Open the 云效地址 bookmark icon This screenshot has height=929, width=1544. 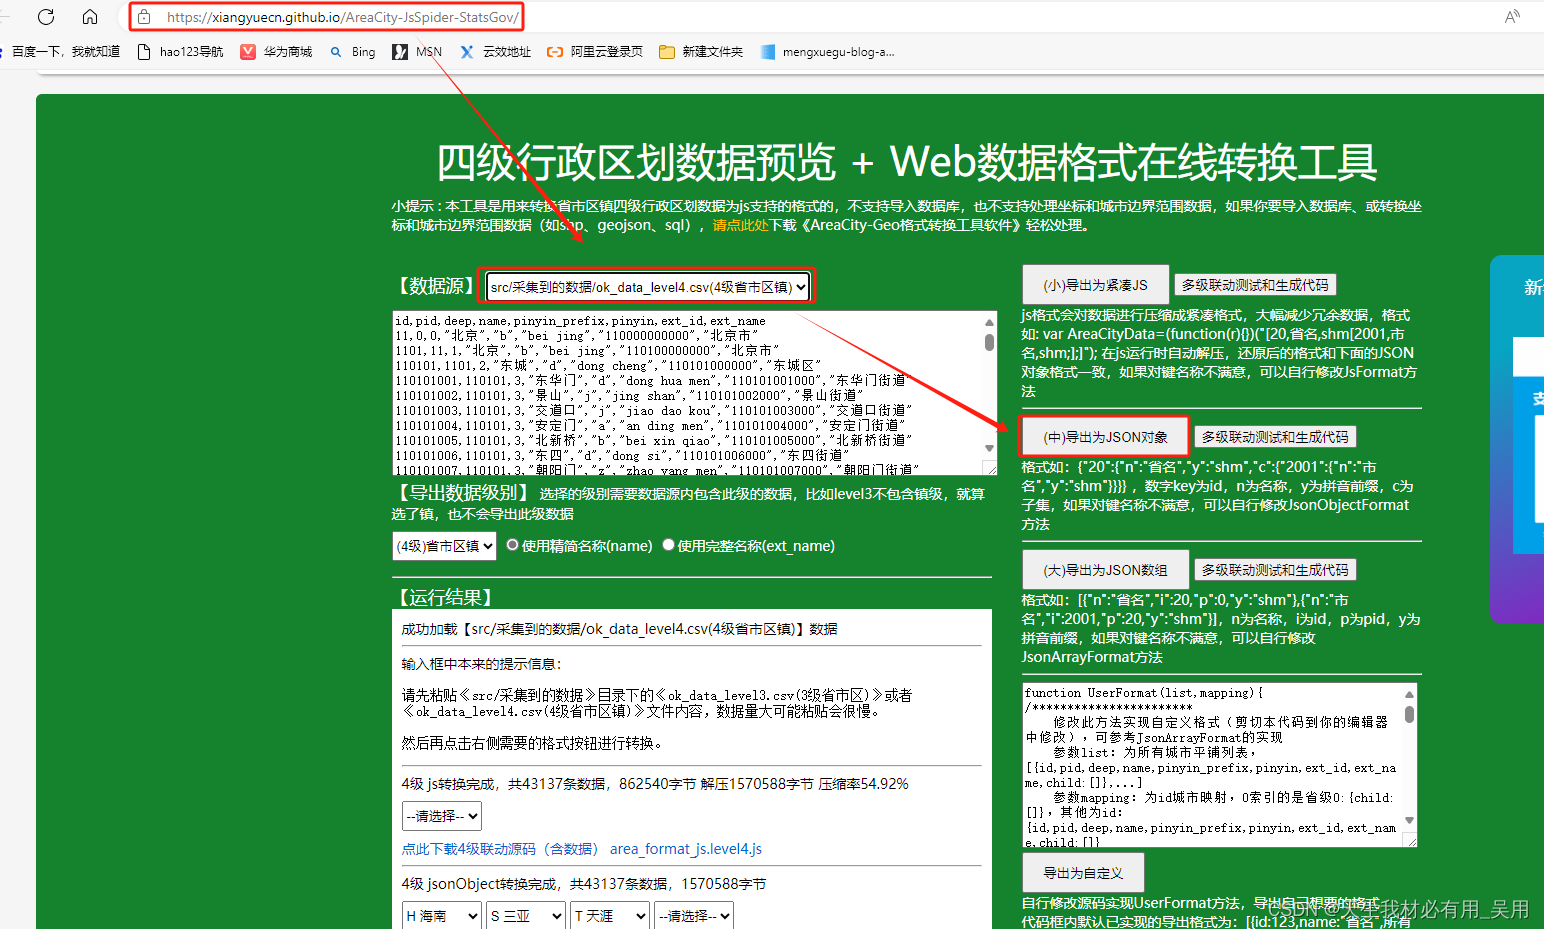click(467, 52)
